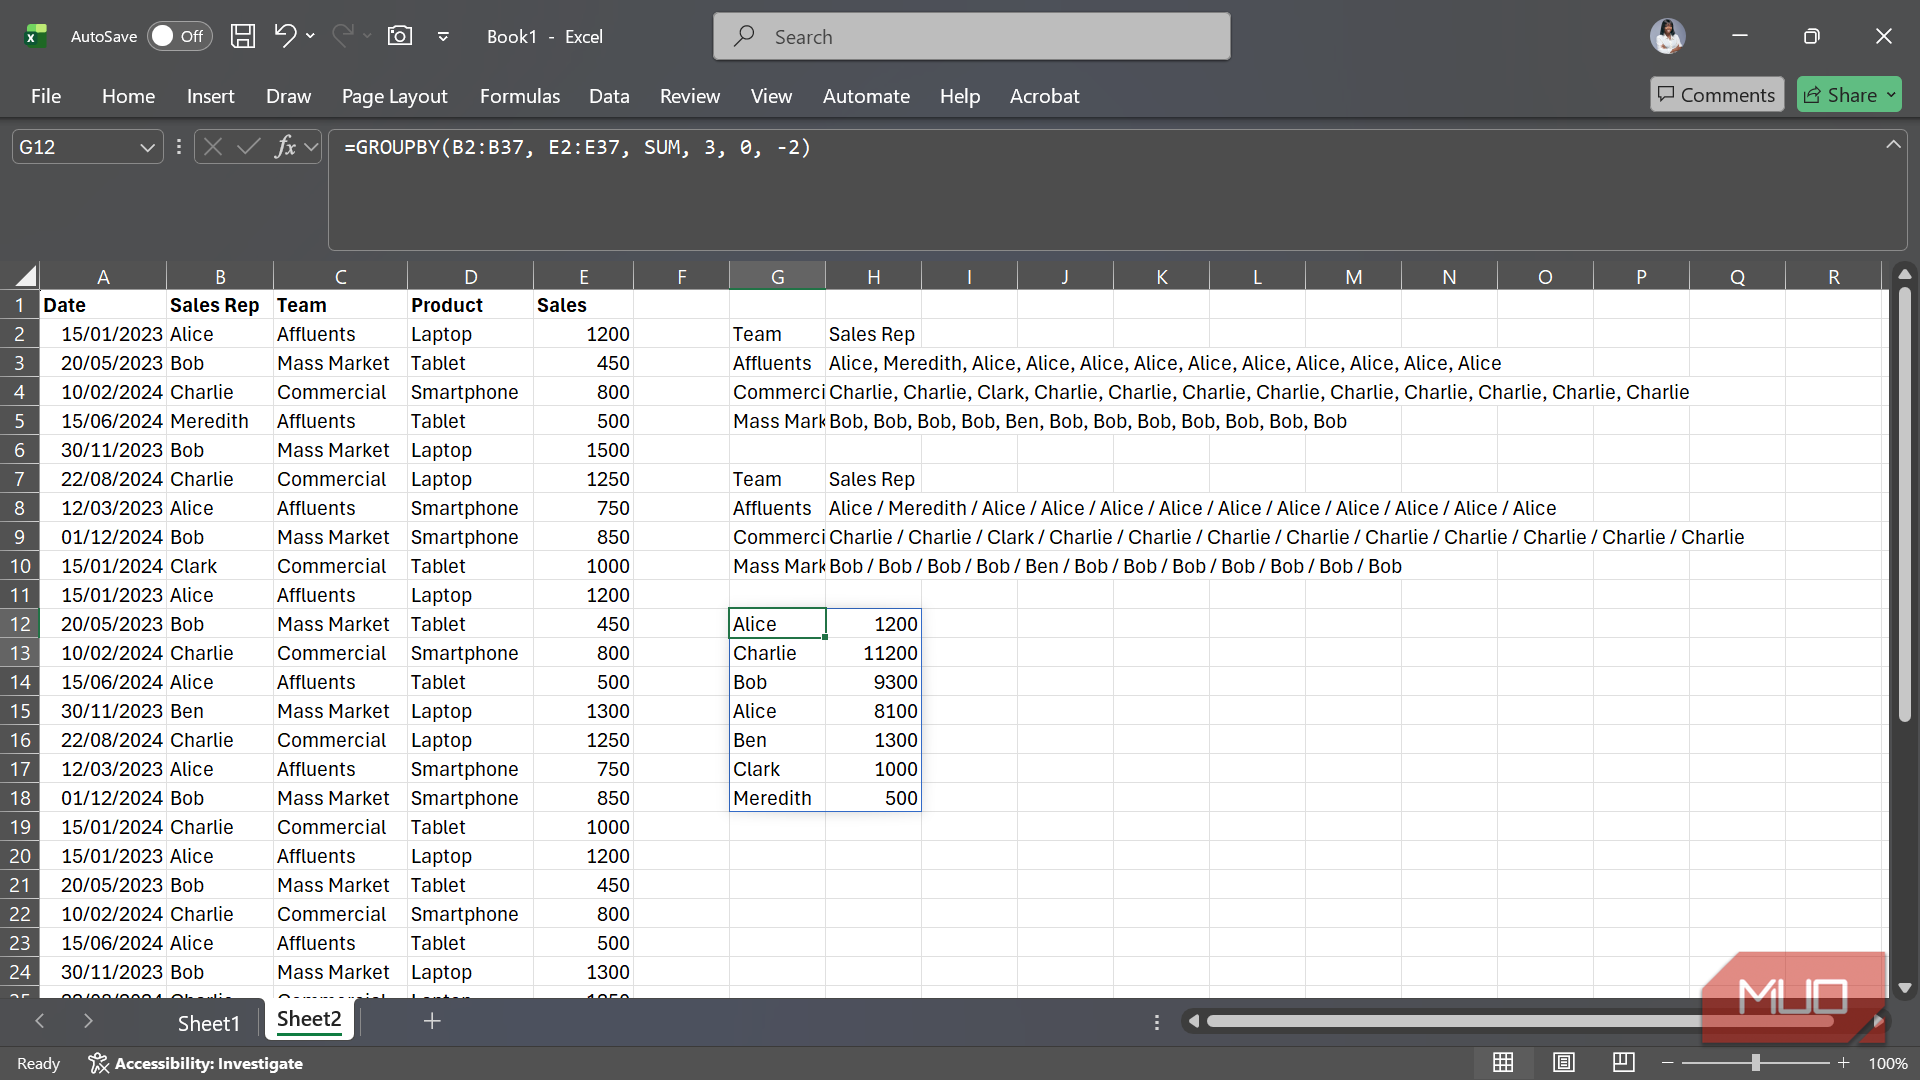
Task: Click the camera screenshot icon
Action: point(400,36)
